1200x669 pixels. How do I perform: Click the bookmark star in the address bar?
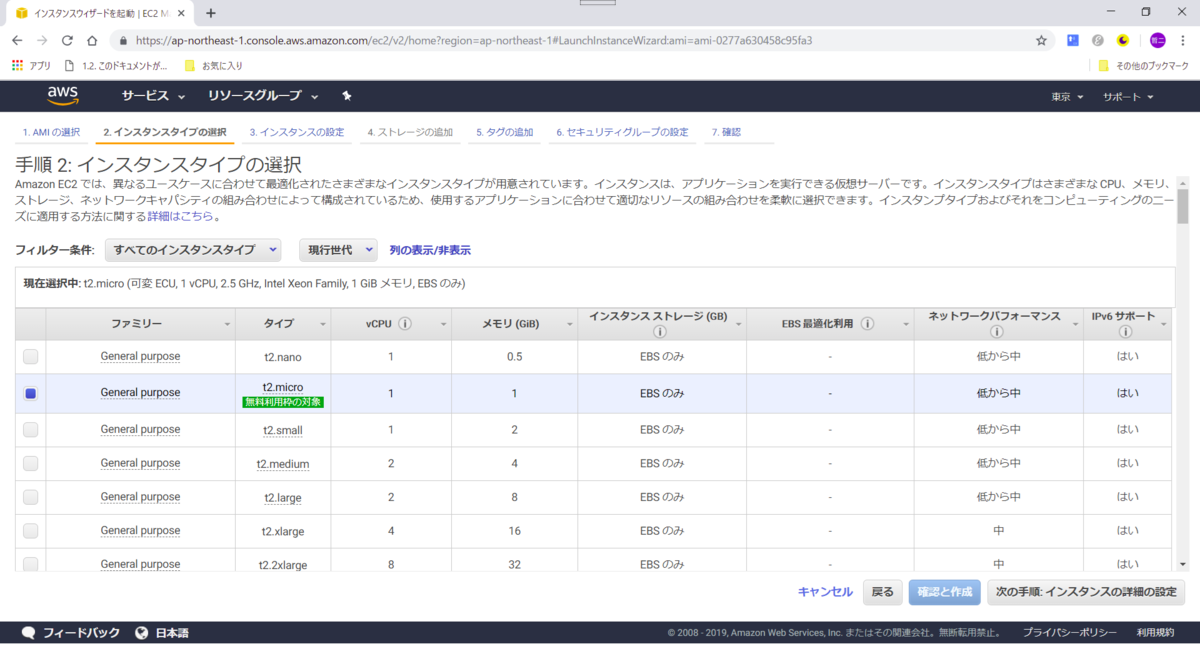coord(1040,40)
